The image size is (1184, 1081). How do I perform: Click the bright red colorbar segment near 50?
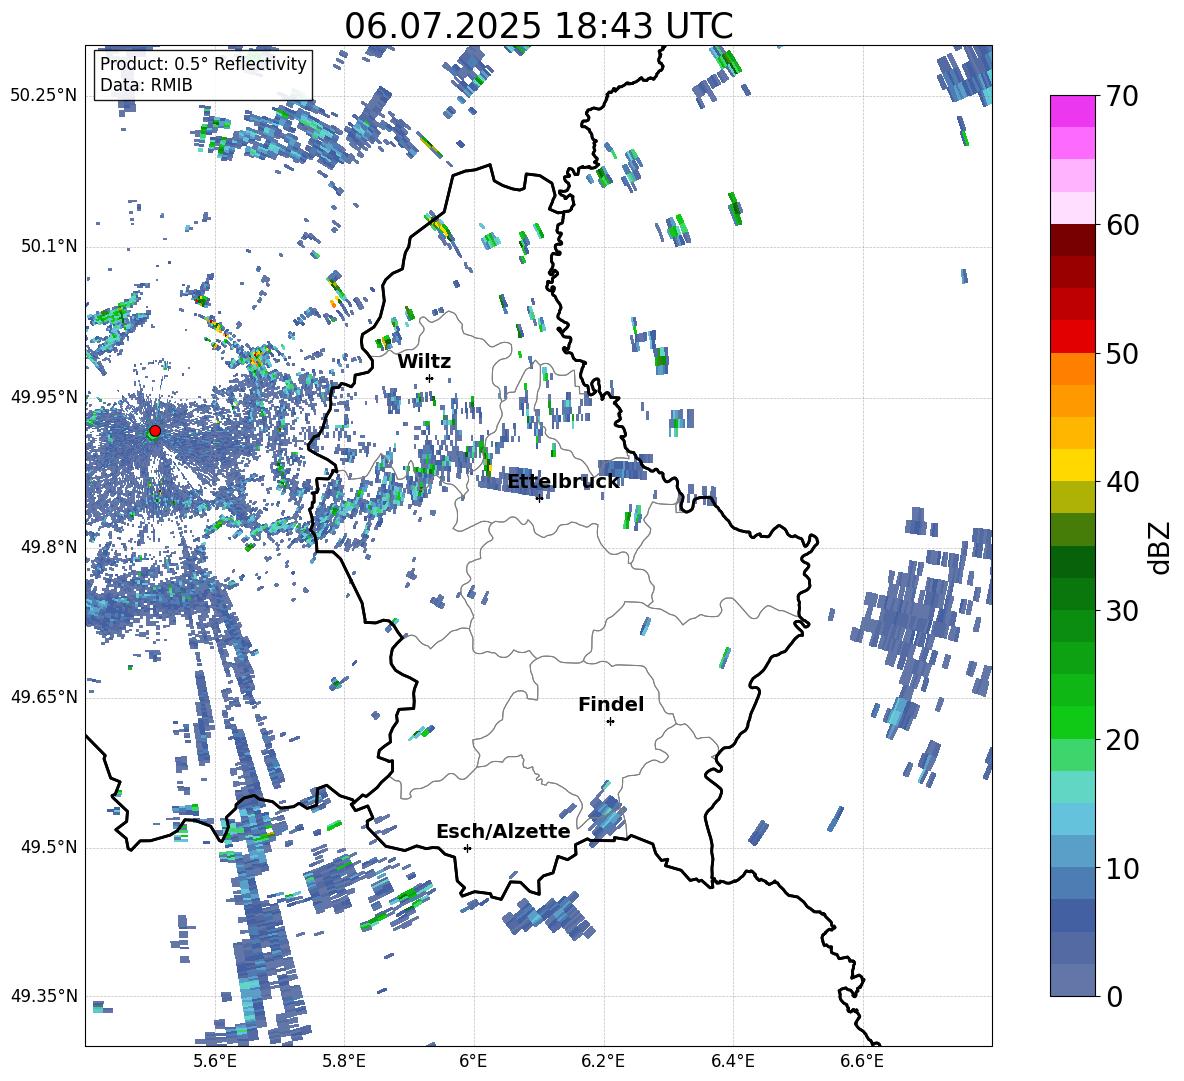(x=1072, y=337)
